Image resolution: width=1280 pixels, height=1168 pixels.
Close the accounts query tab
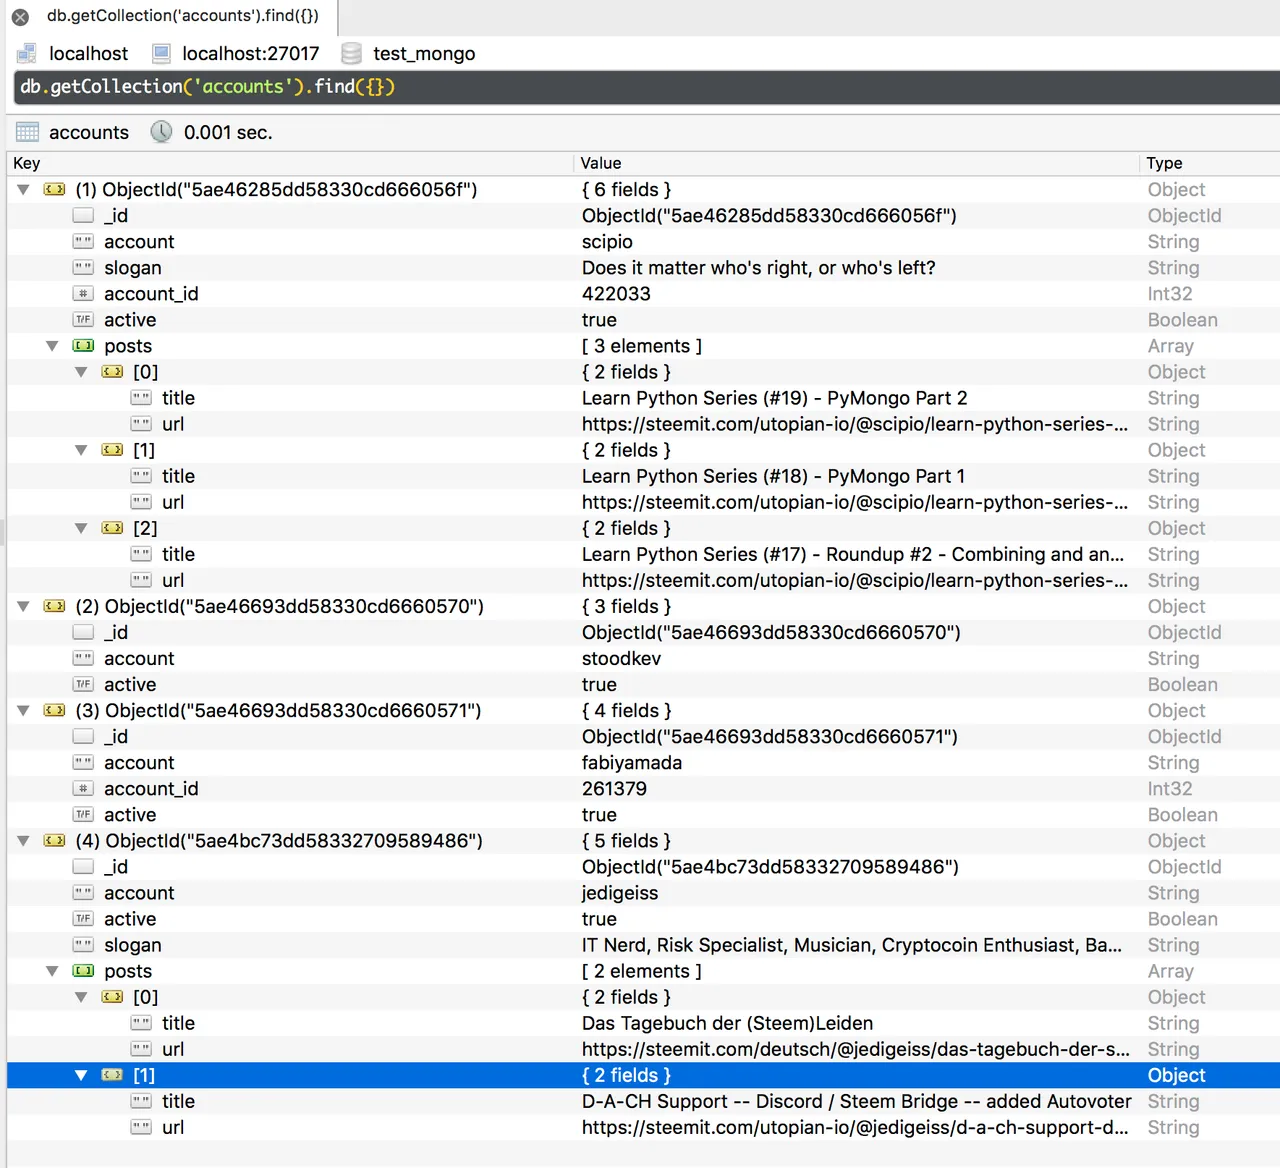20,17
